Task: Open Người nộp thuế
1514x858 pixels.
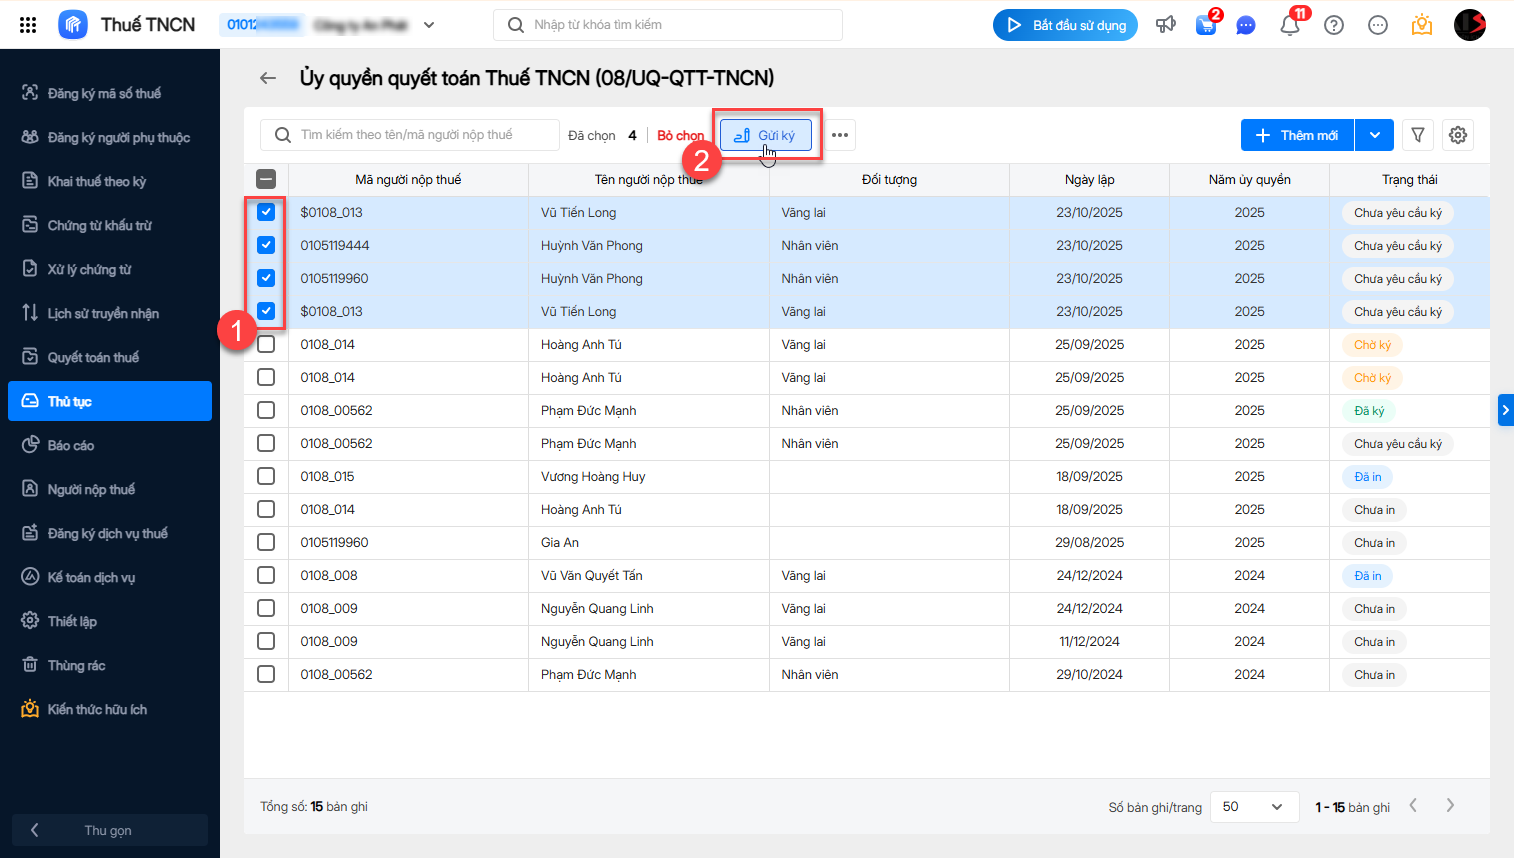Action: click(x=110, y=489)
